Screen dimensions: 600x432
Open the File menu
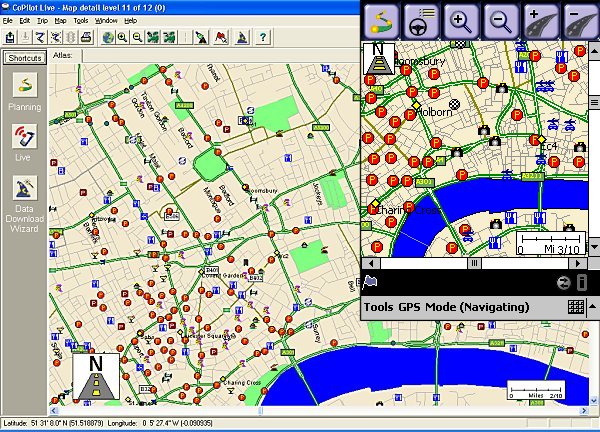(8, 21)
